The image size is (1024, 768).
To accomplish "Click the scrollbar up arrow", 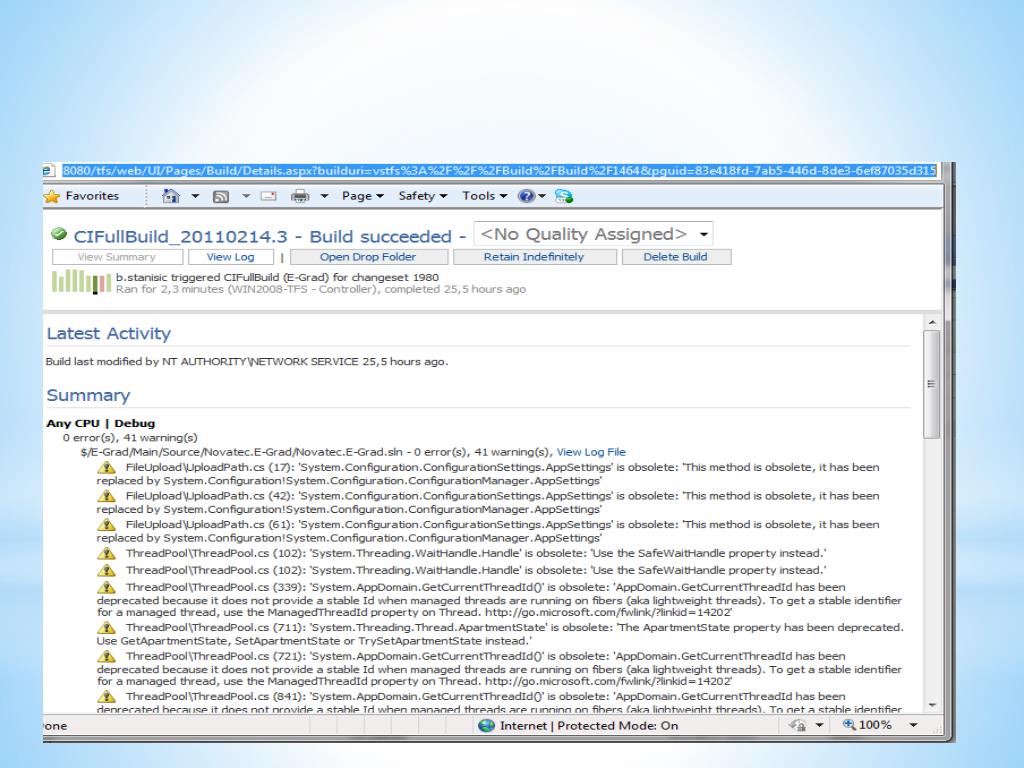I will 932,323.
